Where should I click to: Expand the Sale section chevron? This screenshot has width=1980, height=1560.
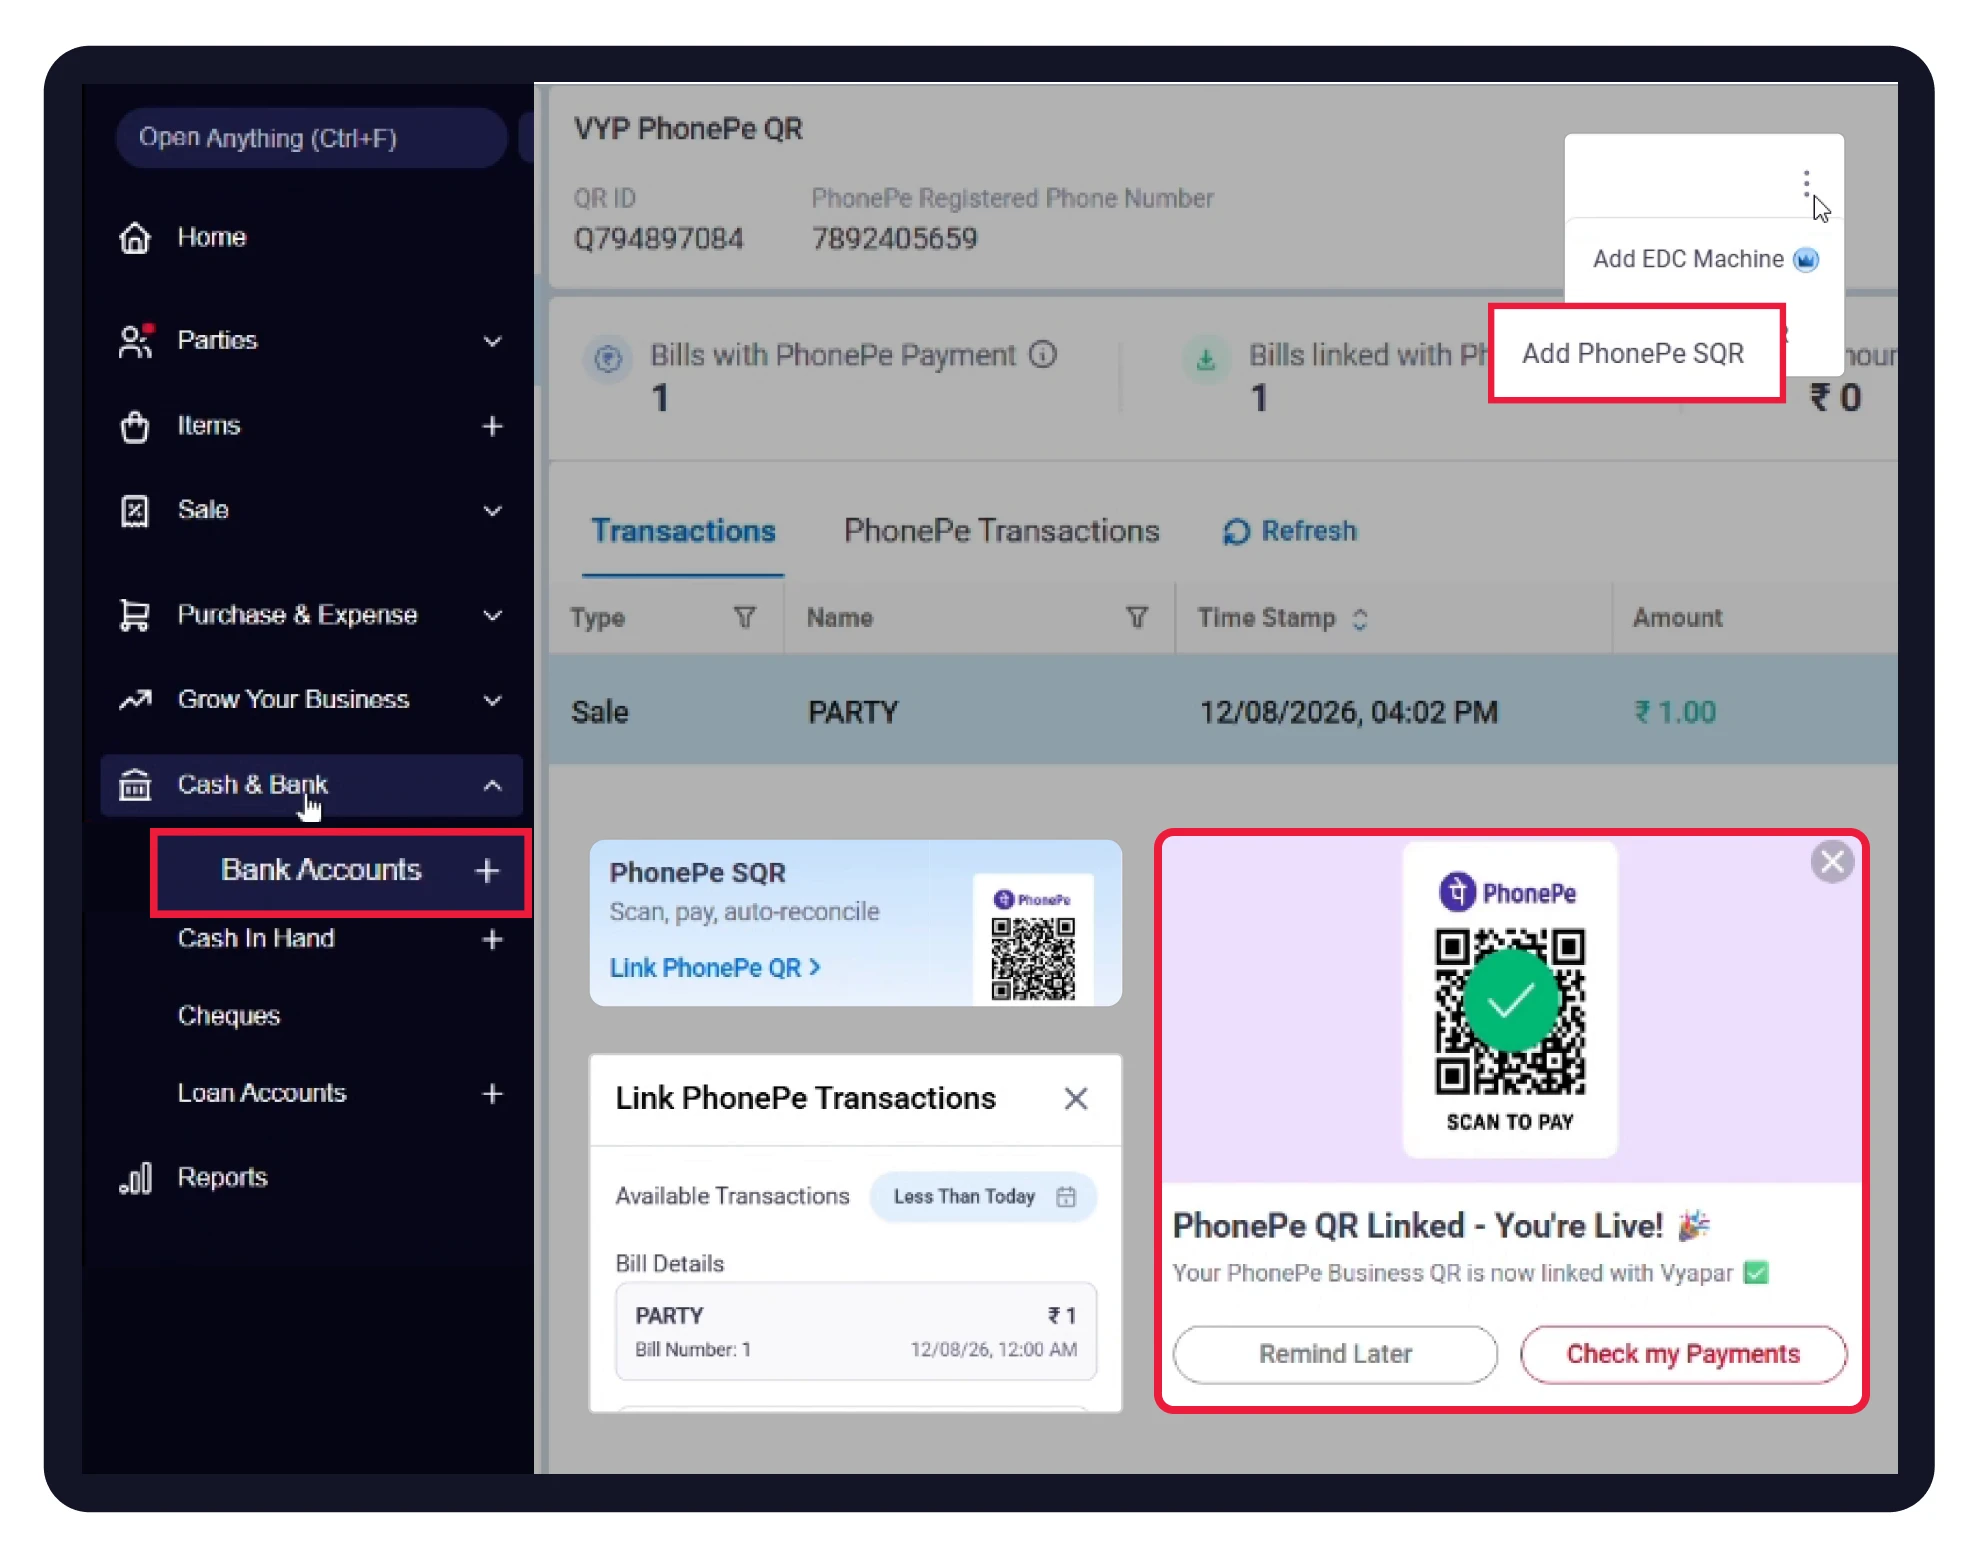click(x=492, y=511)
